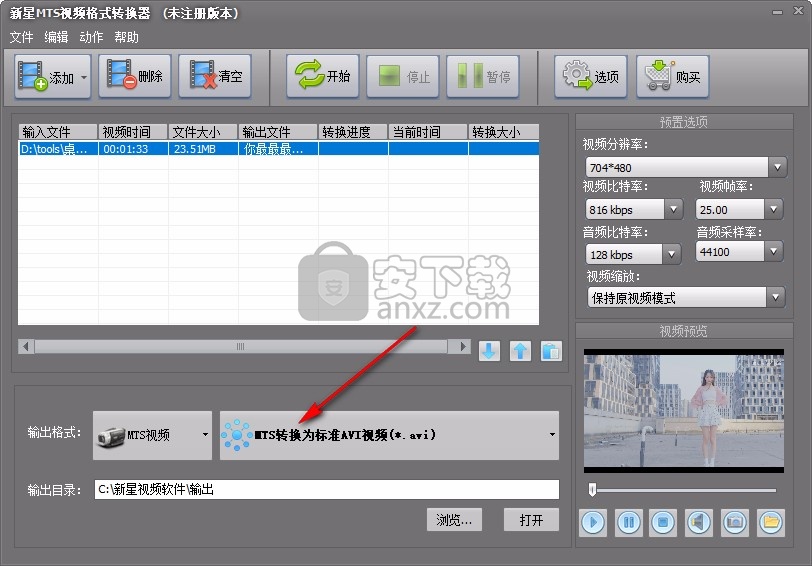Click the 打开 button
This screenshot has height=566, width=812.
[531, 519]
